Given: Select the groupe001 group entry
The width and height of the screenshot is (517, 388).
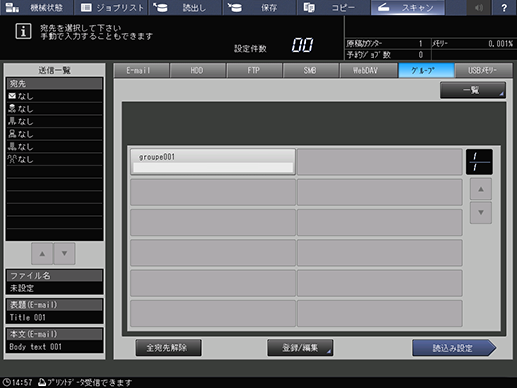Looking at the screenshot, I should click(213, 162).
